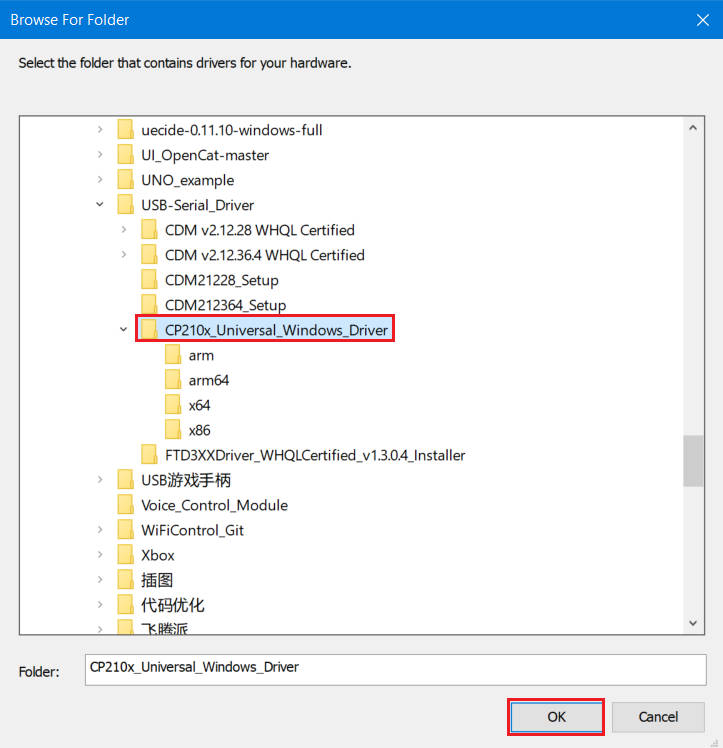Click the FTD3XXDriver installer folder icon
Screen dimensions: 723x748
pyautogui.click(x=149, y=455)
